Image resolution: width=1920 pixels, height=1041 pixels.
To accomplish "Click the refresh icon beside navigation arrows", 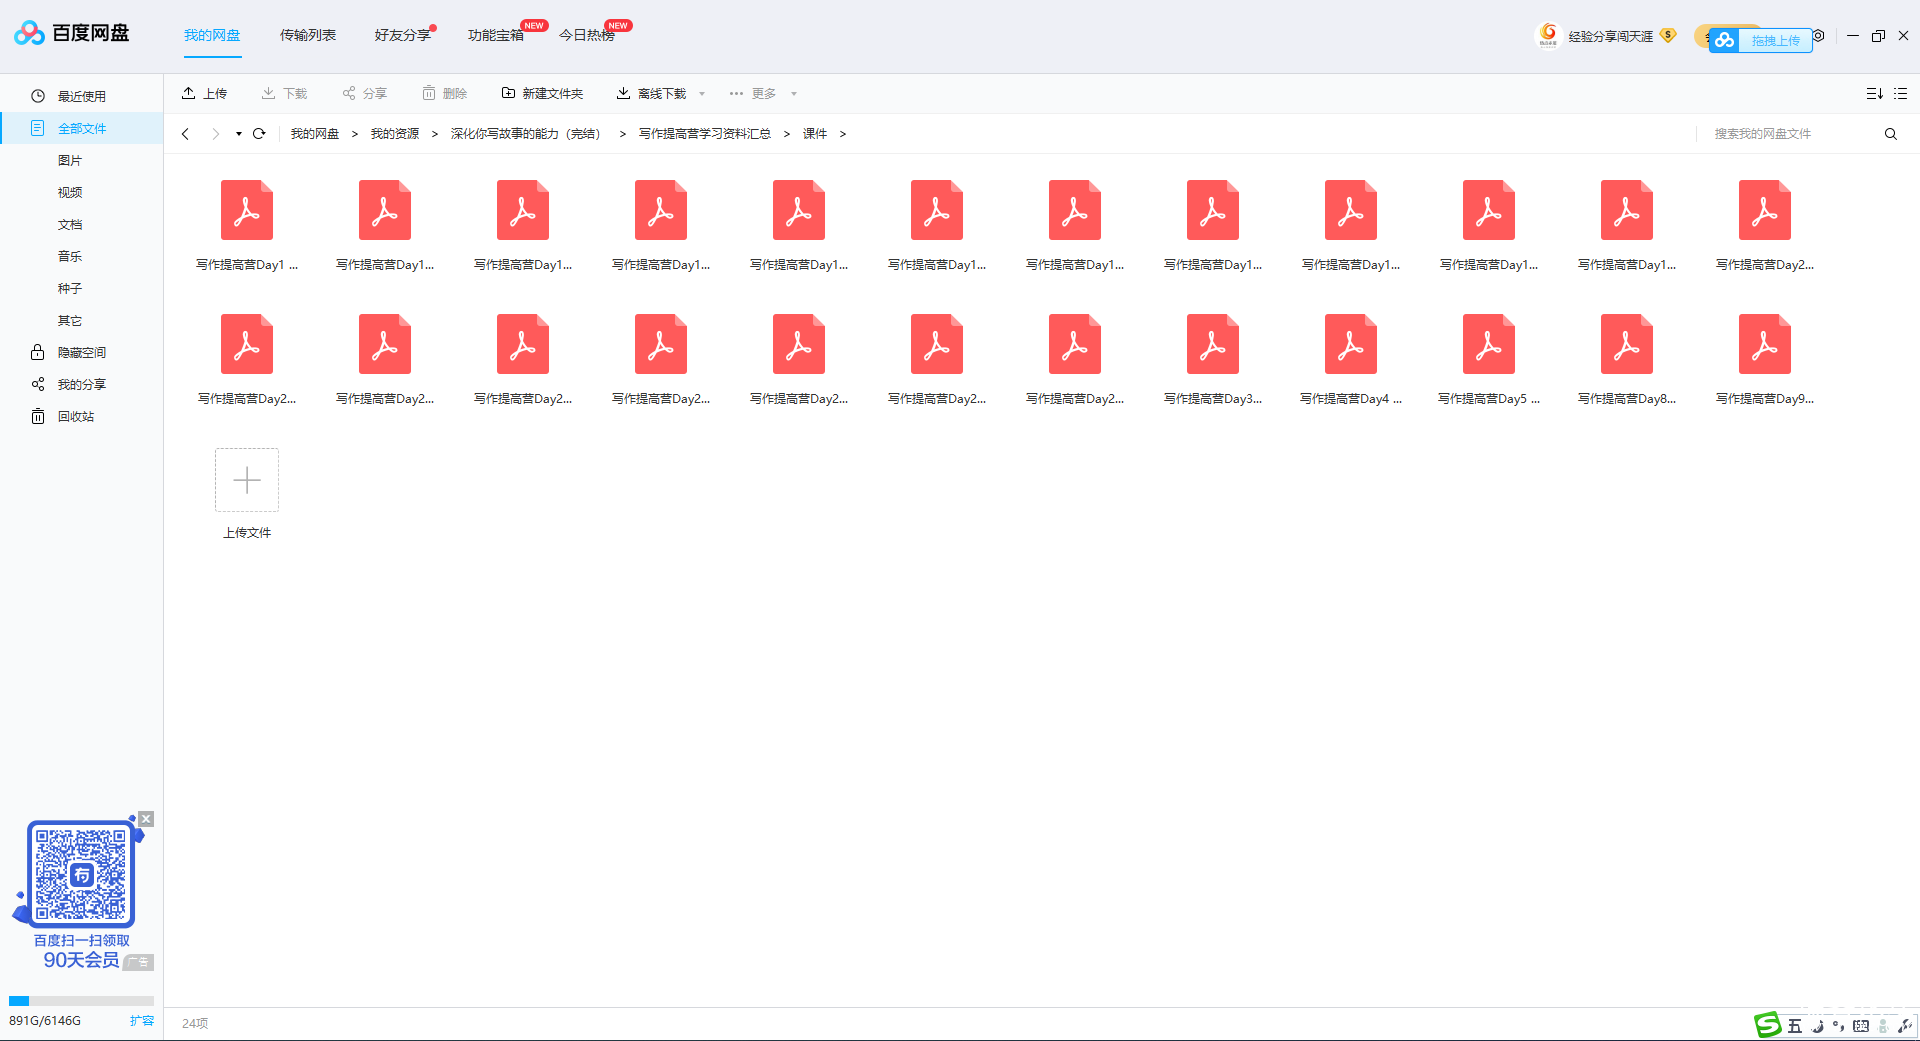I will coord(259,134).
